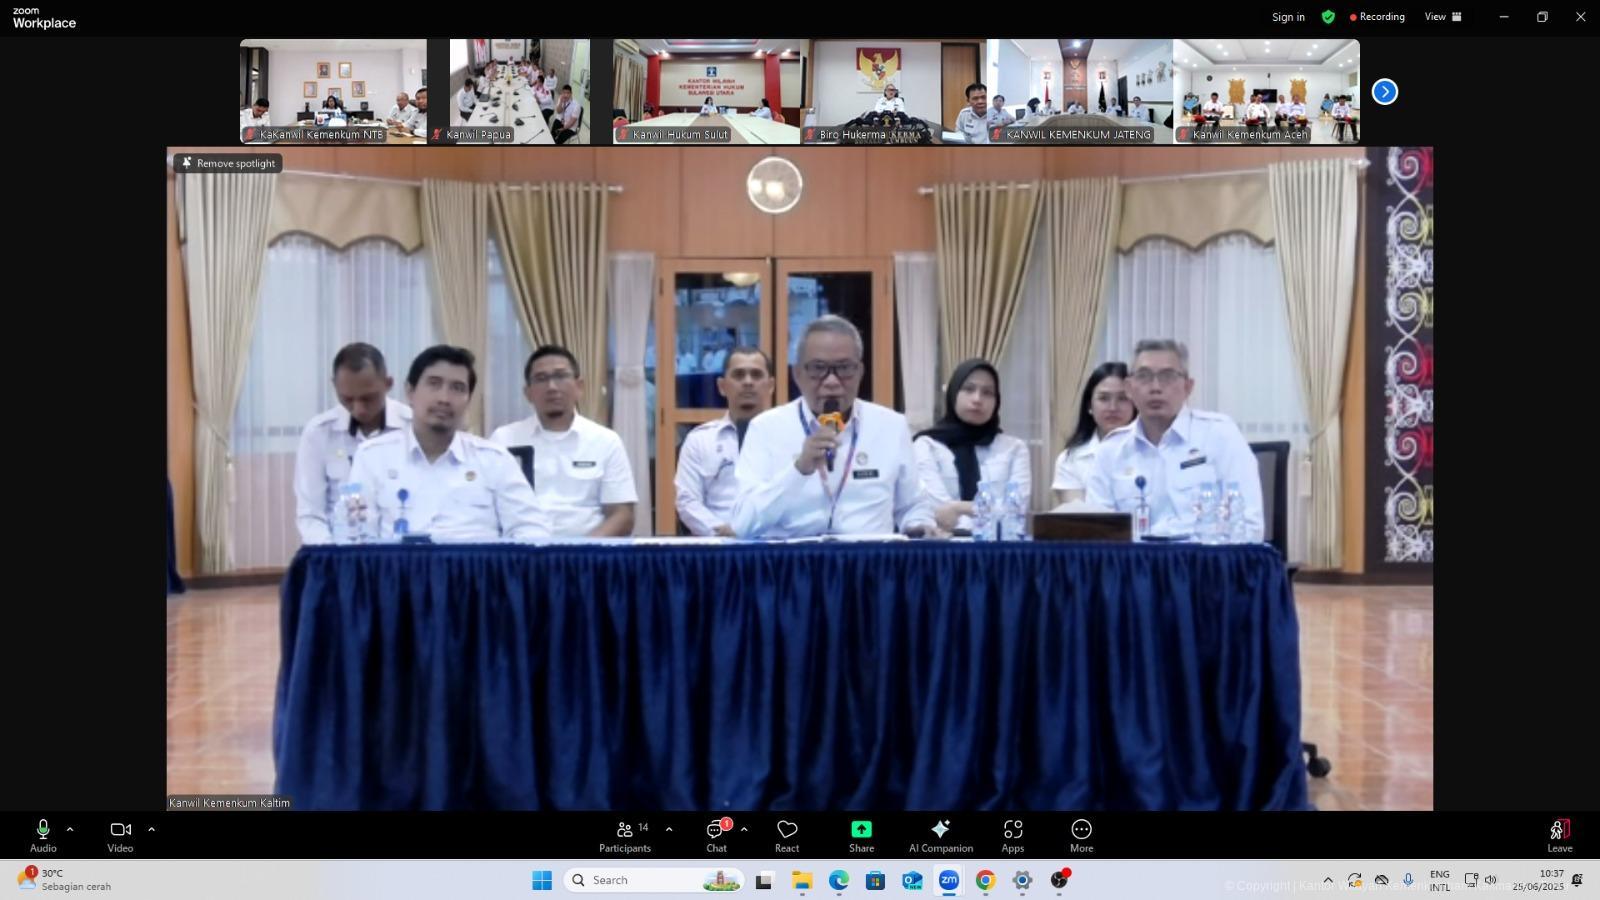
Task: Open the Chat panel
Action: [717, 836]
